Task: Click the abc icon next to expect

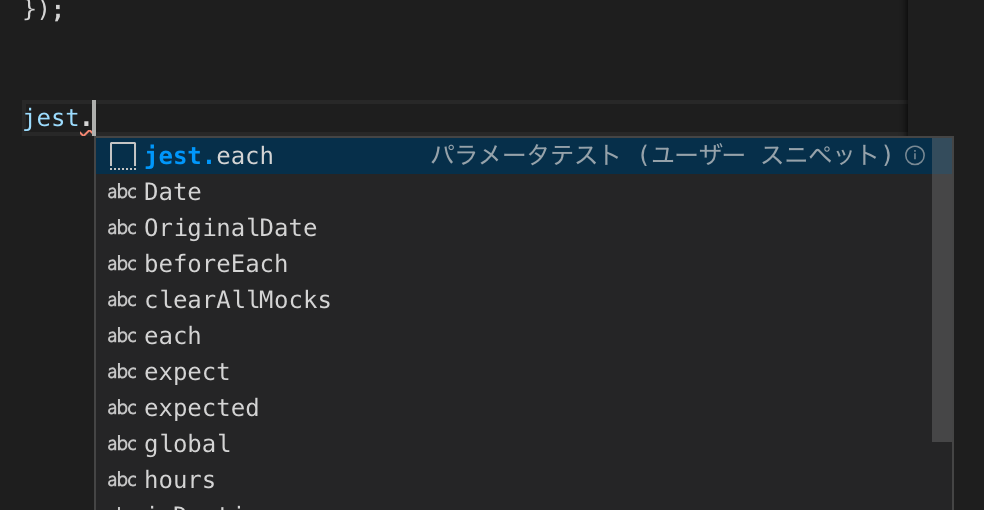Action: coord(122,372)
